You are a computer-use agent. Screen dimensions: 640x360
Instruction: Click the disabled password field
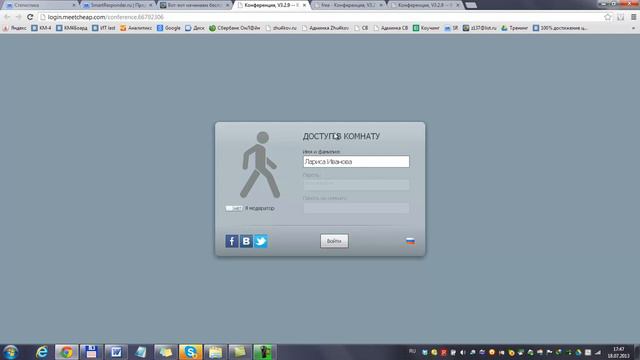(x=356, y=184)
